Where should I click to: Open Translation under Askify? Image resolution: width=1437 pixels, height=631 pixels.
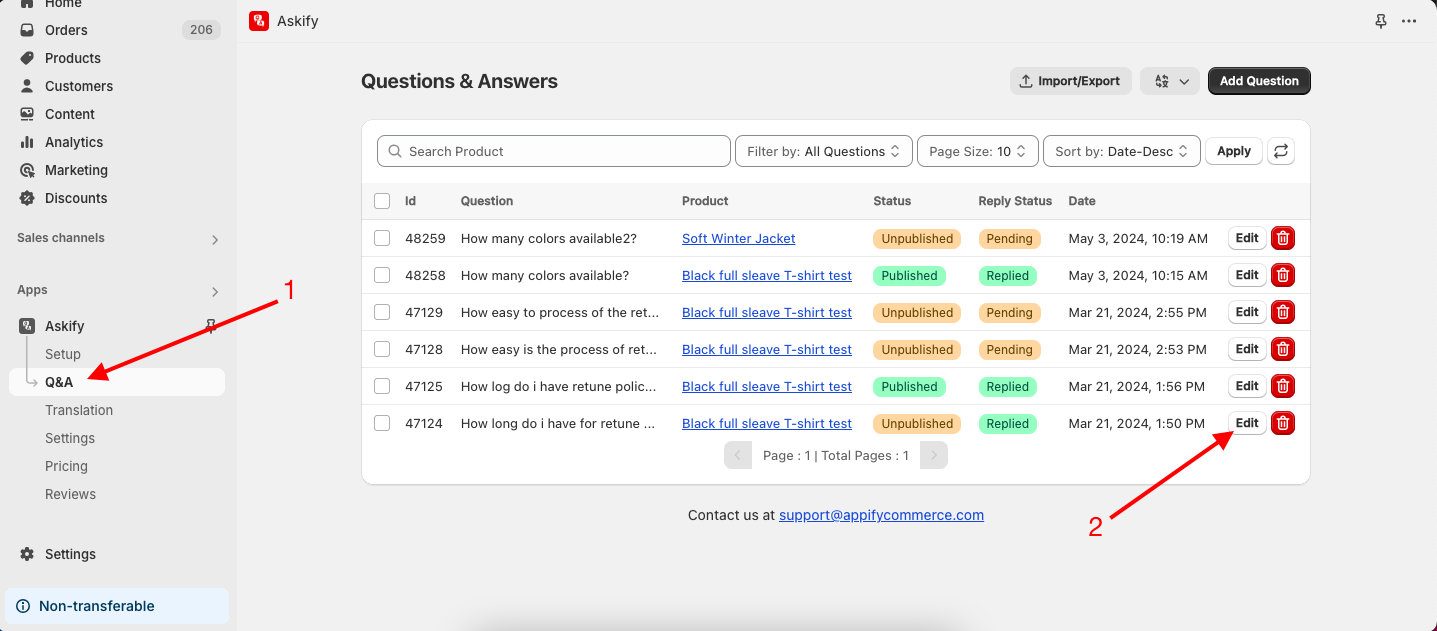(x=79, y=410)
